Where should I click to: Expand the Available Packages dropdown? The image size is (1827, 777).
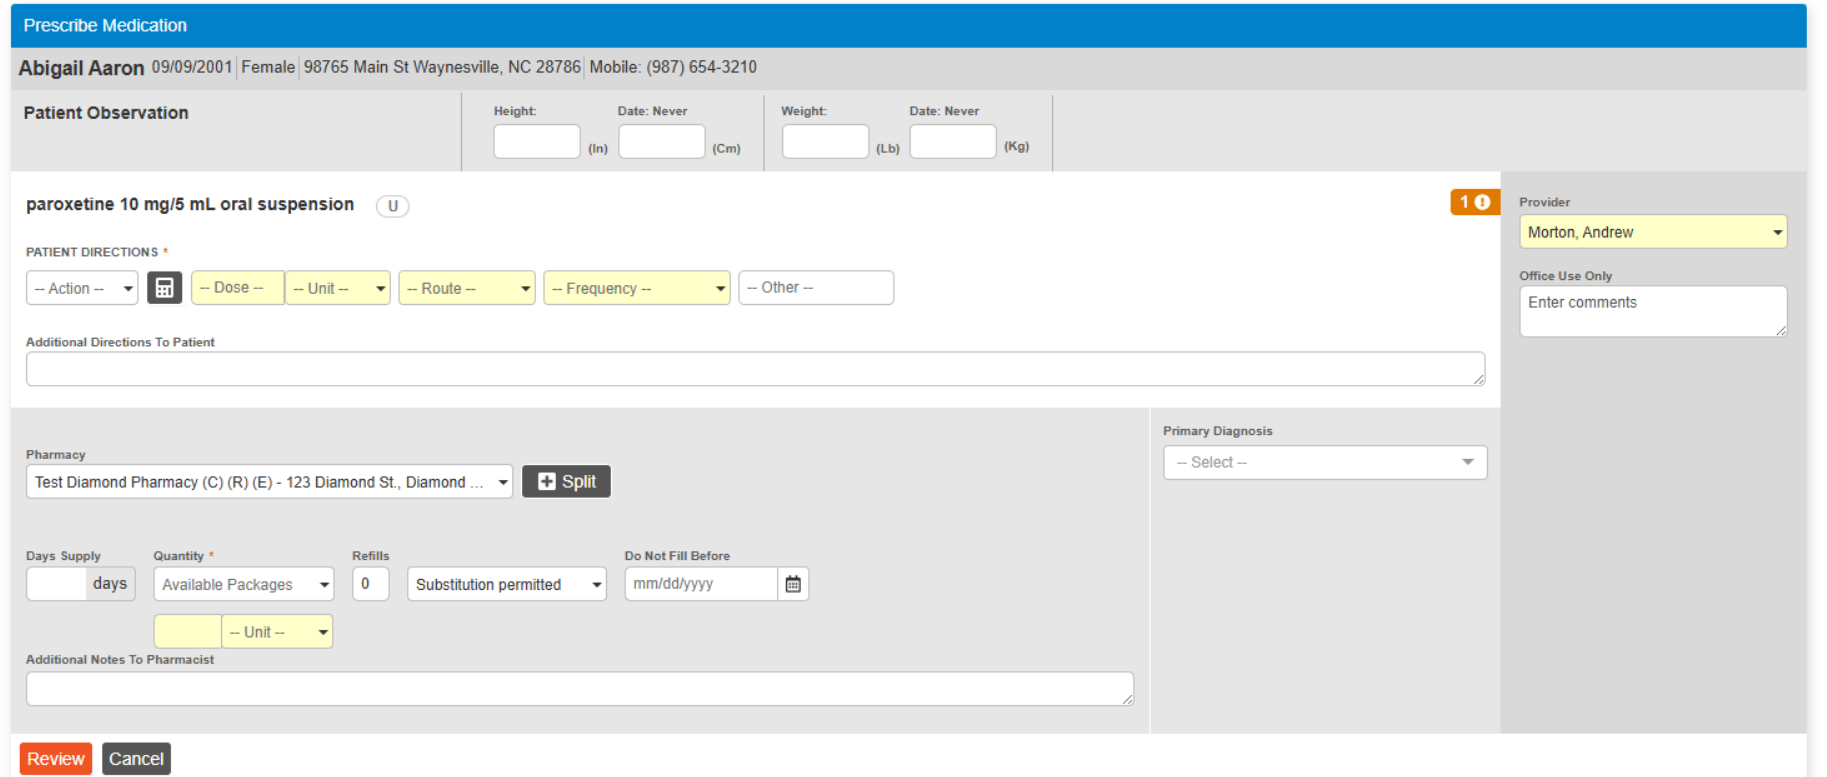pyautogui.click(x=244, y=584)
